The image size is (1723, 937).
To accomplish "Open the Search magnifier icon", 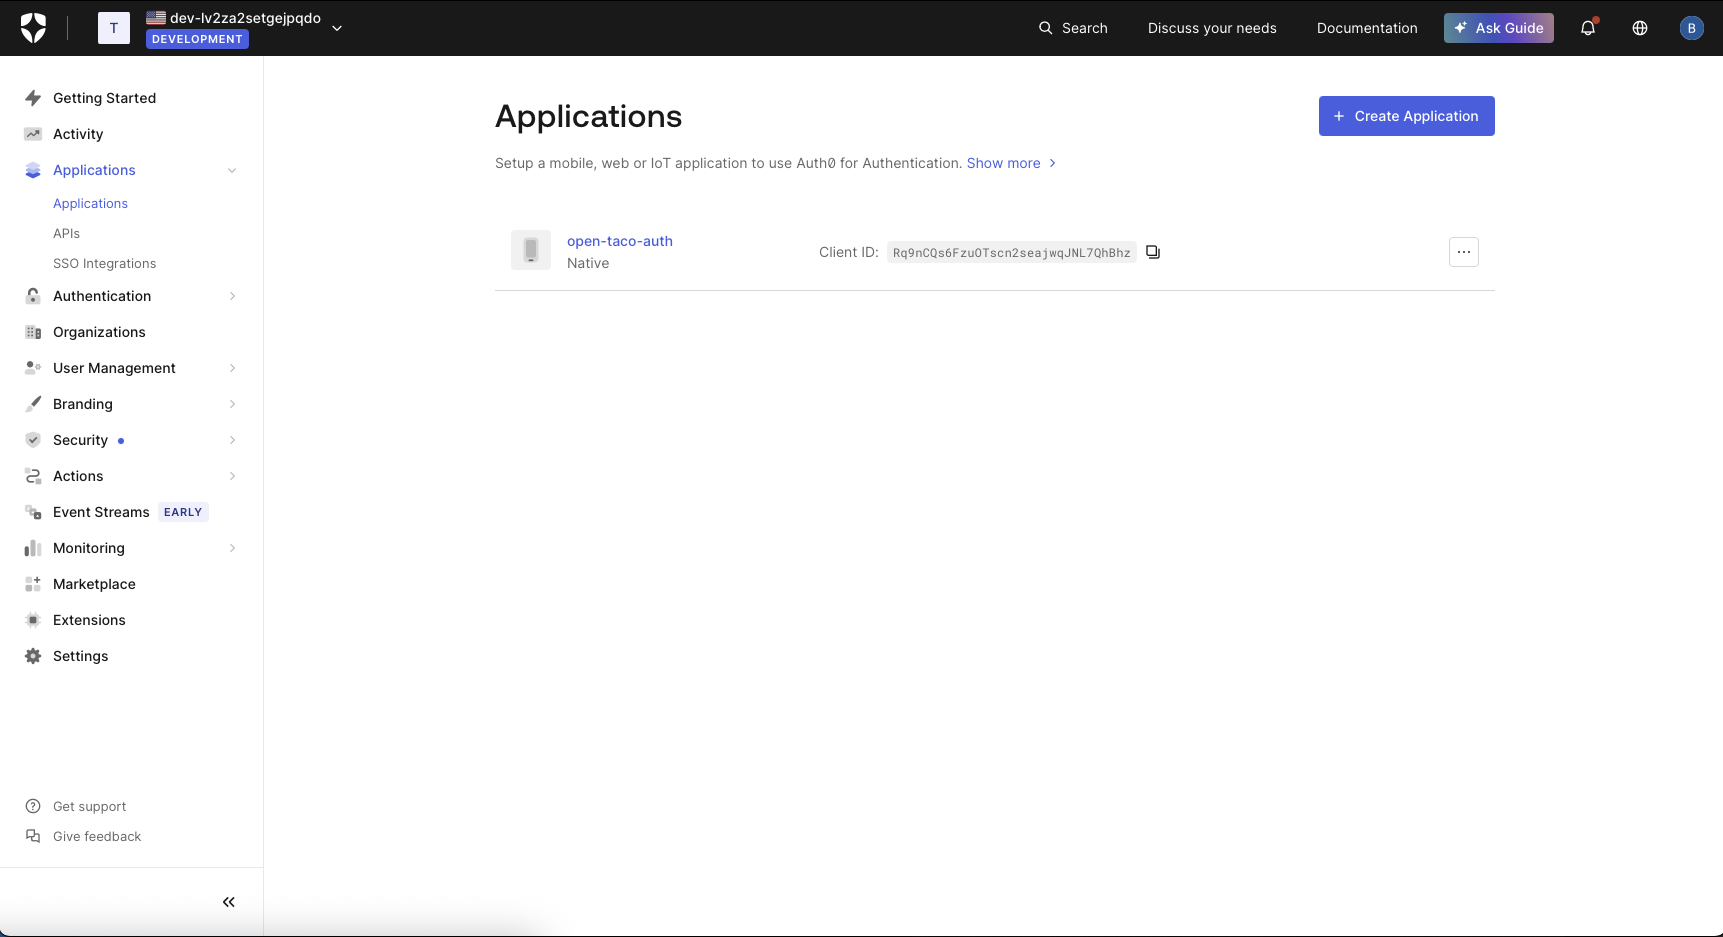I will (1044, 28).
